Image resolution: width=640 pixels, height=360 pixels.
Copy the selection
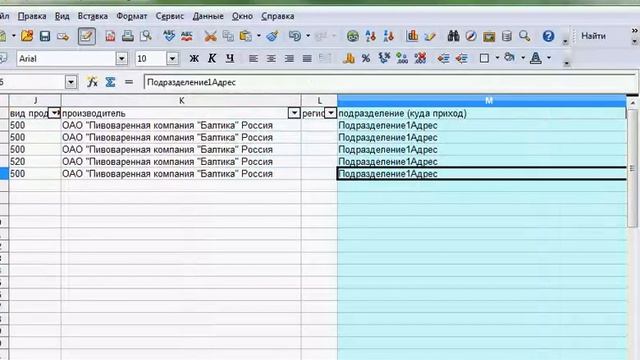click(228, 36)
